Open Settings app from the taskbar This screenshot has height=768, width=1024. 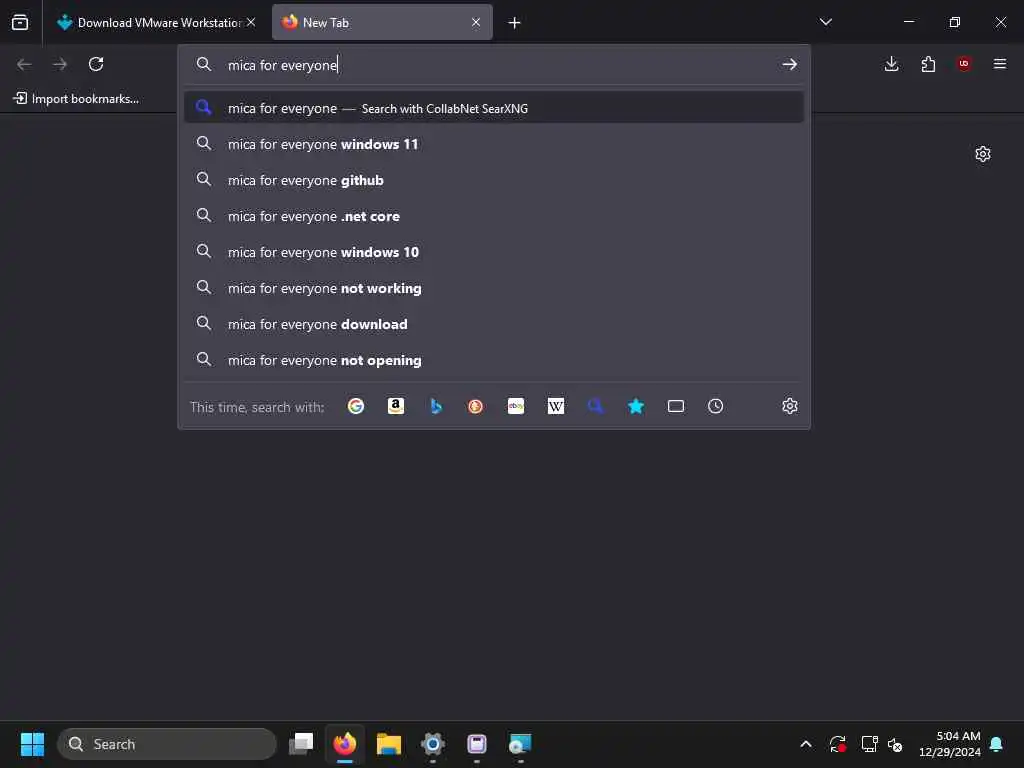coord(433,744)
